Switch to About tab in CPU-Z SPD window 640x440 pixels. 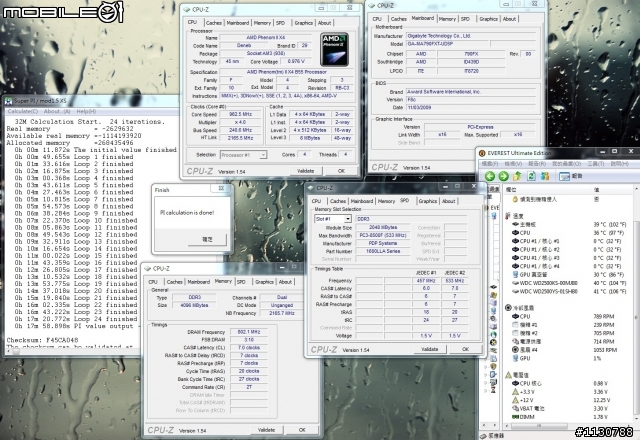pyautogui.click(x=448, y=201)
